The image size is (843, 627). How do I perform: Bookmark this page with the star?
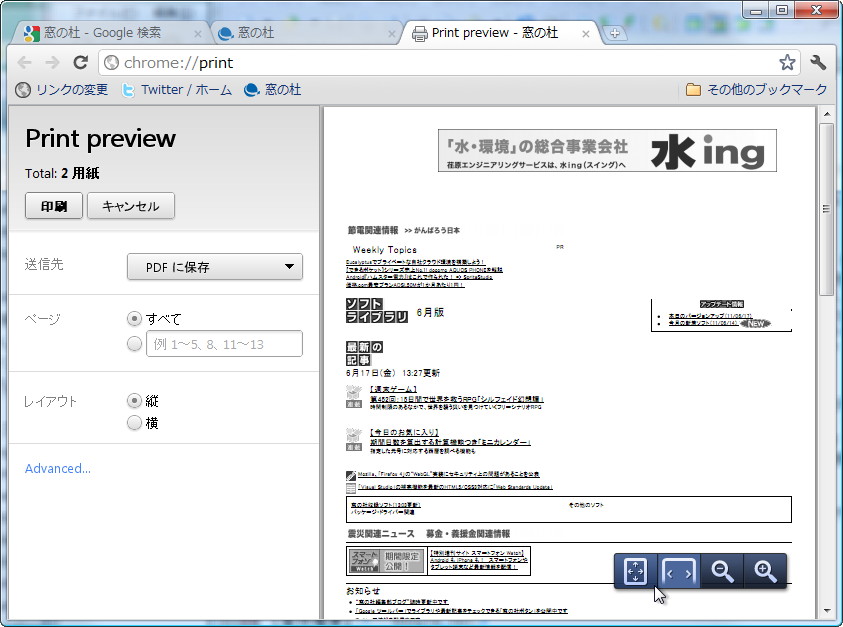(x=787, y=62)
